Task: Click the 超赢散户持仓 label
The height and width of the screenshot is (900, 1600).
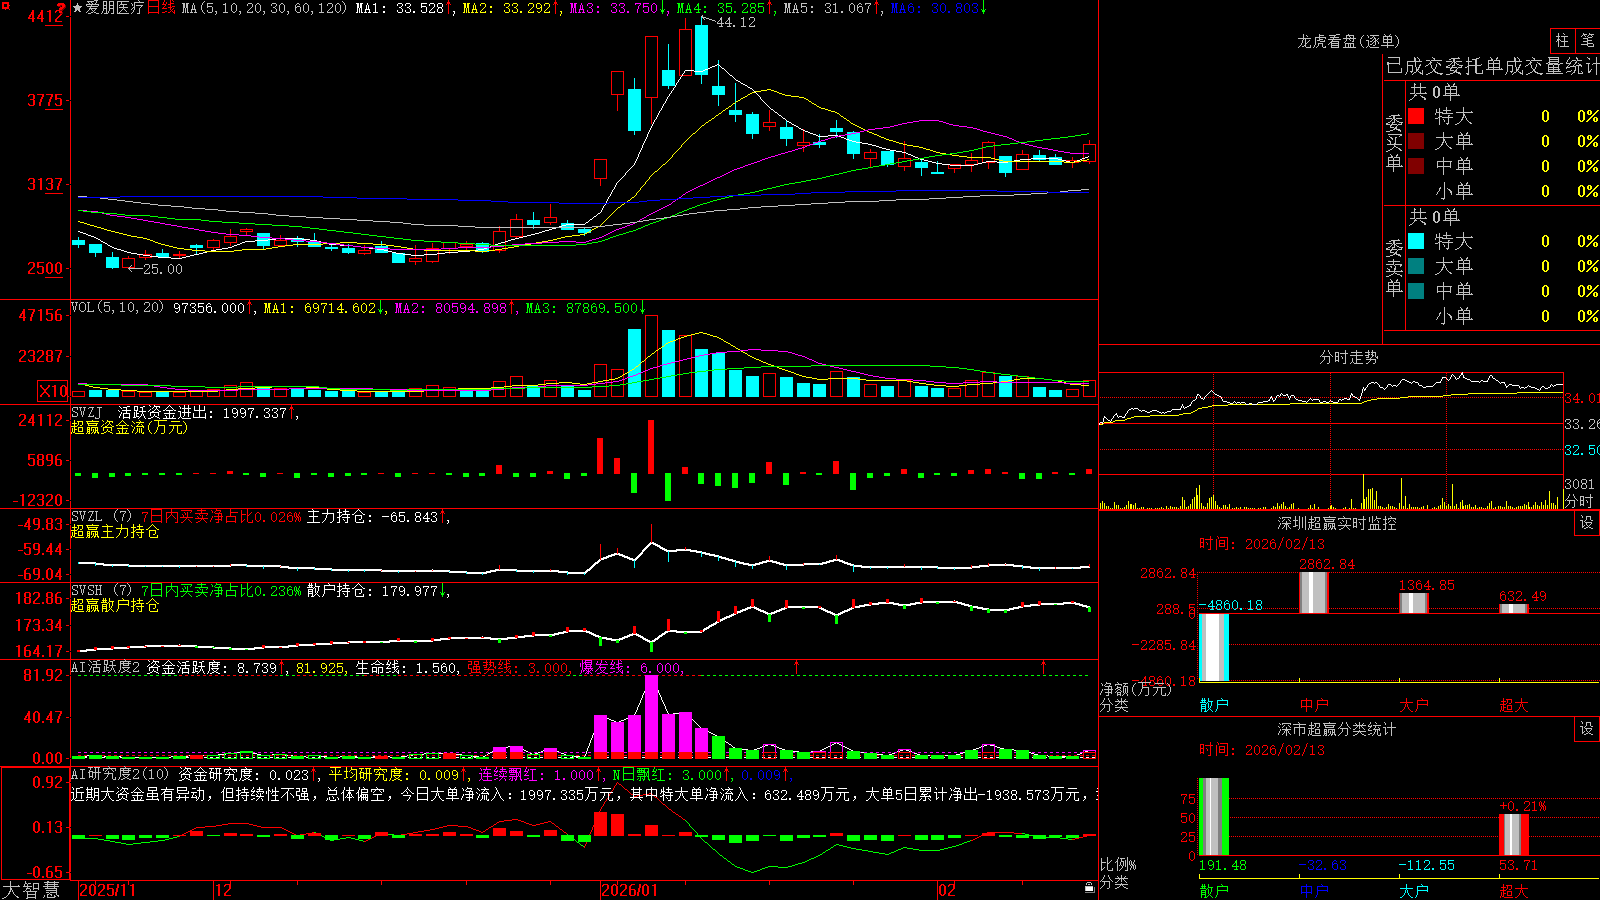Action: (115, 605)
